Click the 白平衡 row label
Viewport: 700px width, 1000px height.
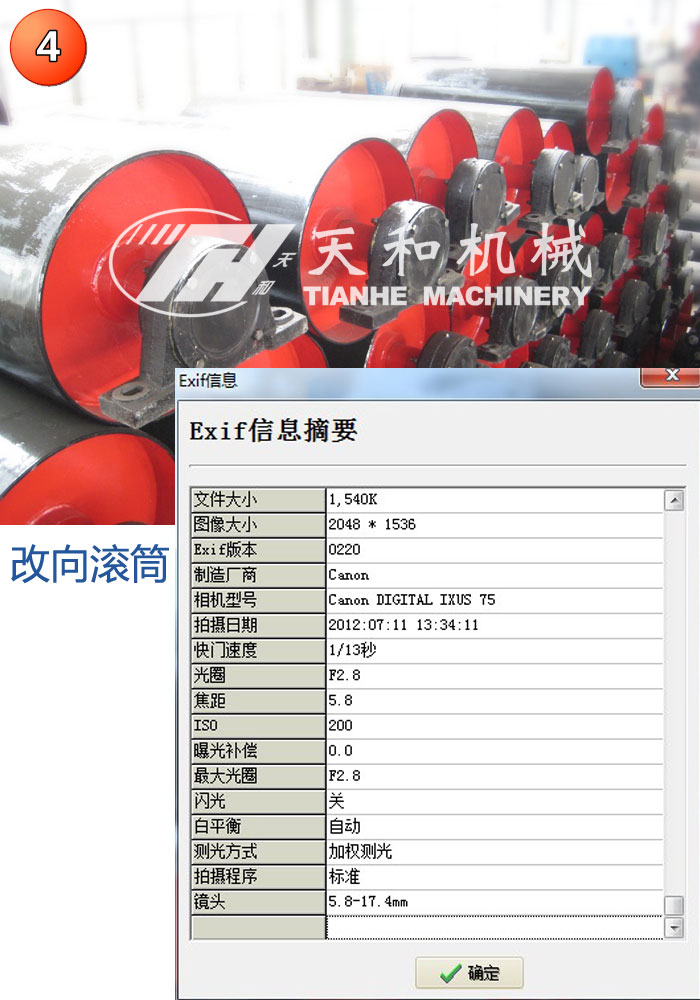click(257, 826)
